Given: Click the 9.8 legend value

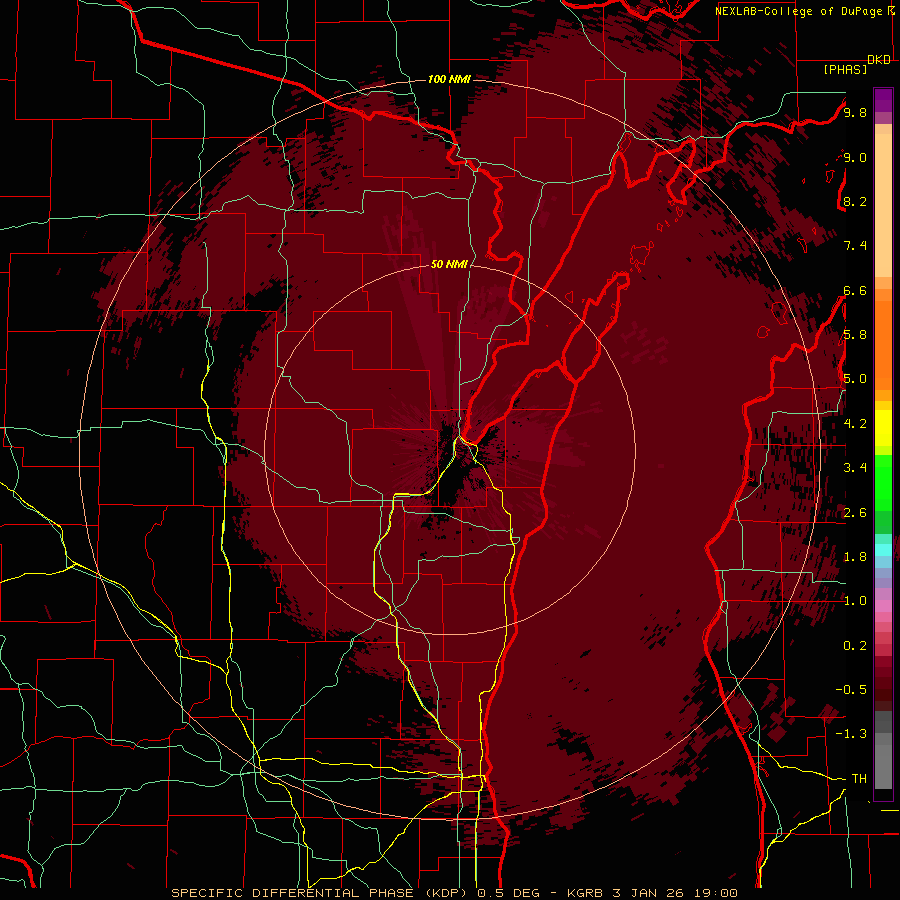Looking at the screenshot, I should point(855,112).
